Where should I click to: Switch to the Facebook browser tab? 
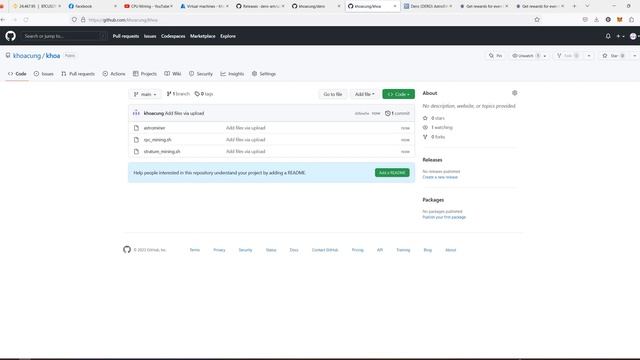(x=91, y=6)
